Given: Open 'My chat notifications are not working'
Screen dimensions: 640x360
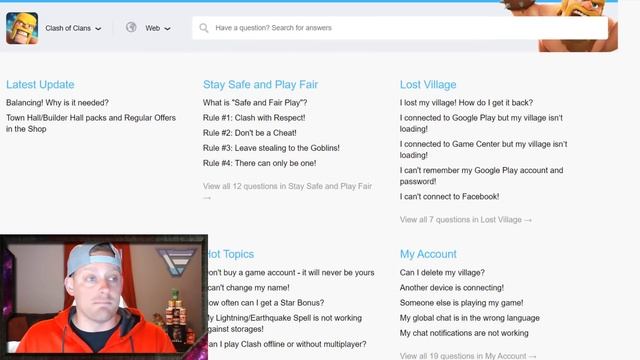Looking at the screenshot, I should pyautogui.click(x=464, y=333).
